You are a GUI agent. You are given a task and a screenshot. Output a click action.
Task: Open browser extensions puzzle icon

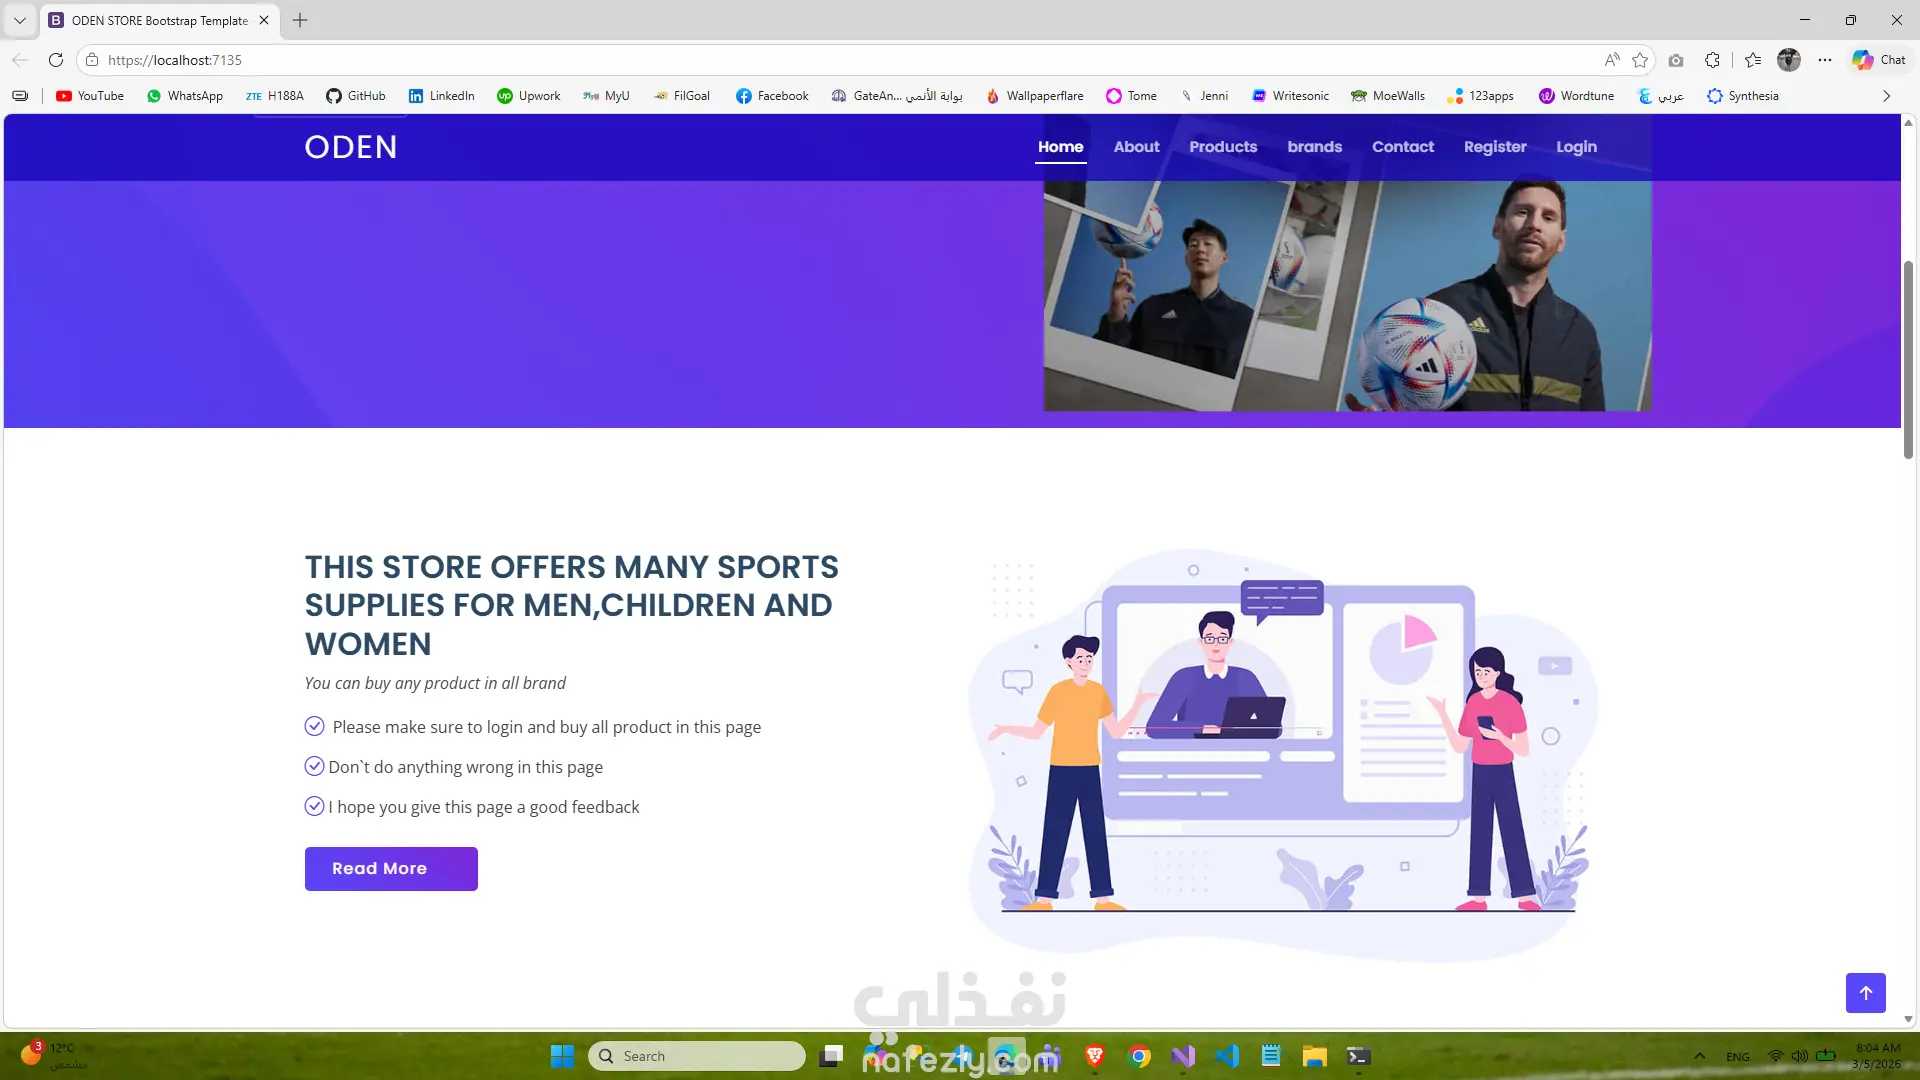(x=1712, y=60)
